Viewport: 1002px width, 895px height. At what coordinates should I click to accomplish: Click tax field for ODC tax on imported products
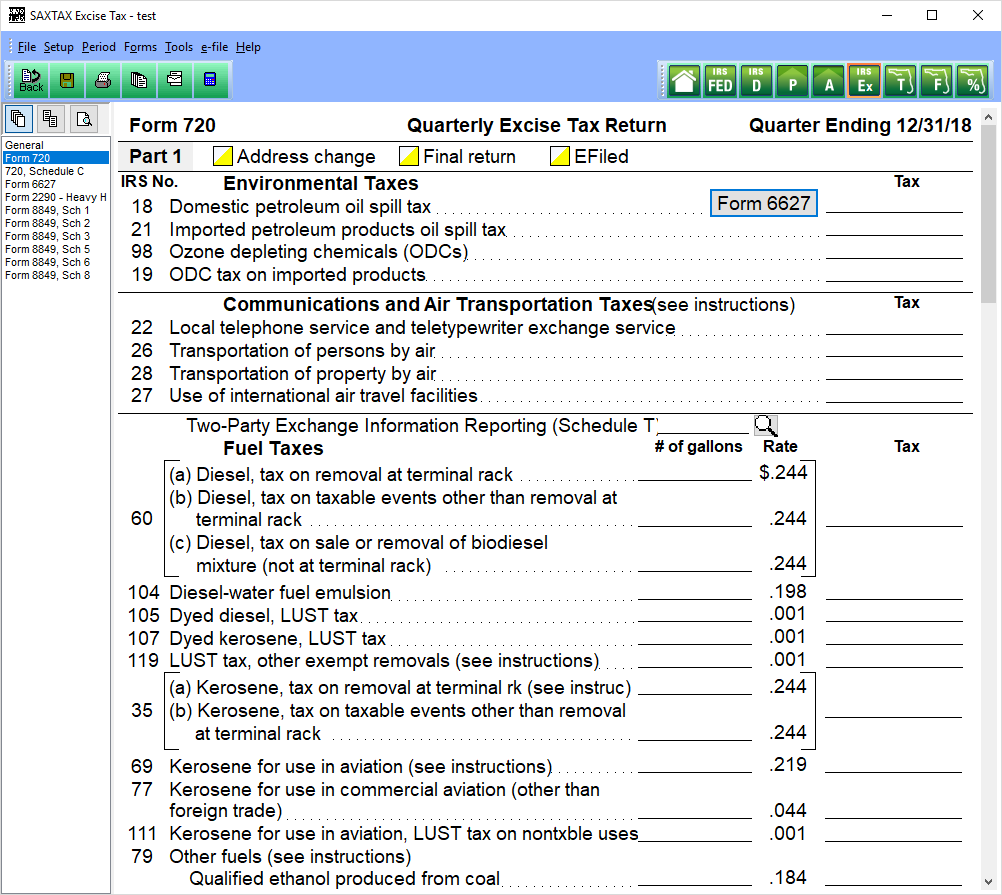tap(894, 273)
